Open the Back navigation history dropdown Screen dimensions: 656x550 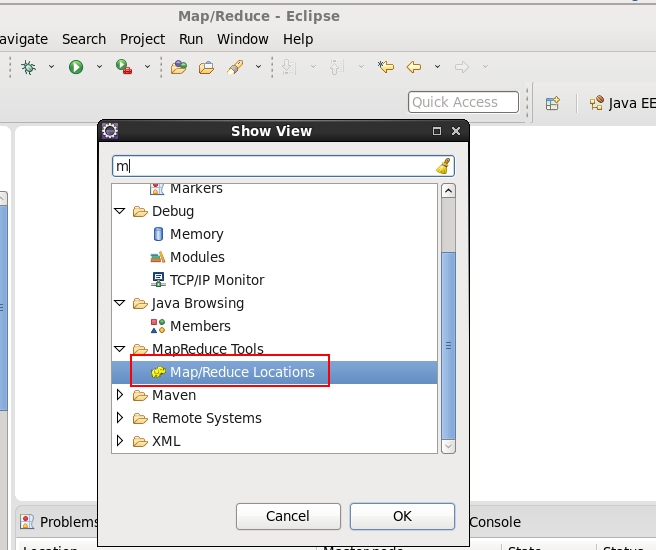tap(437, 67)
